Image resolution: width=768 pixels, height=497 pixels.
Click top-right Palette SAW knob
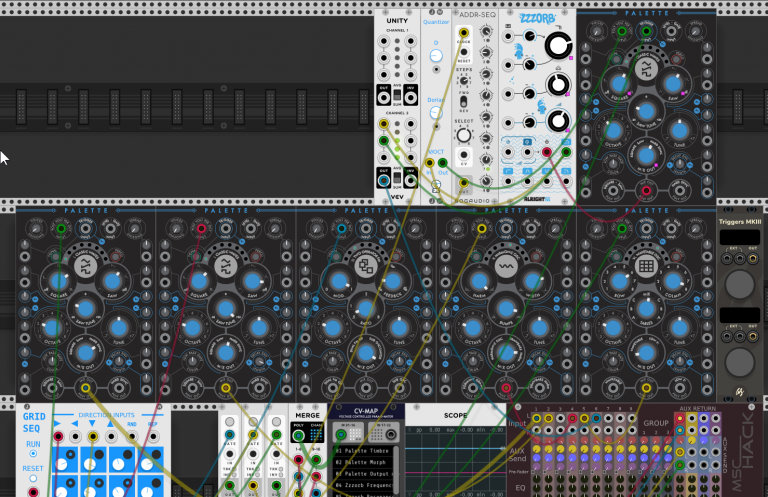[673, 84]
